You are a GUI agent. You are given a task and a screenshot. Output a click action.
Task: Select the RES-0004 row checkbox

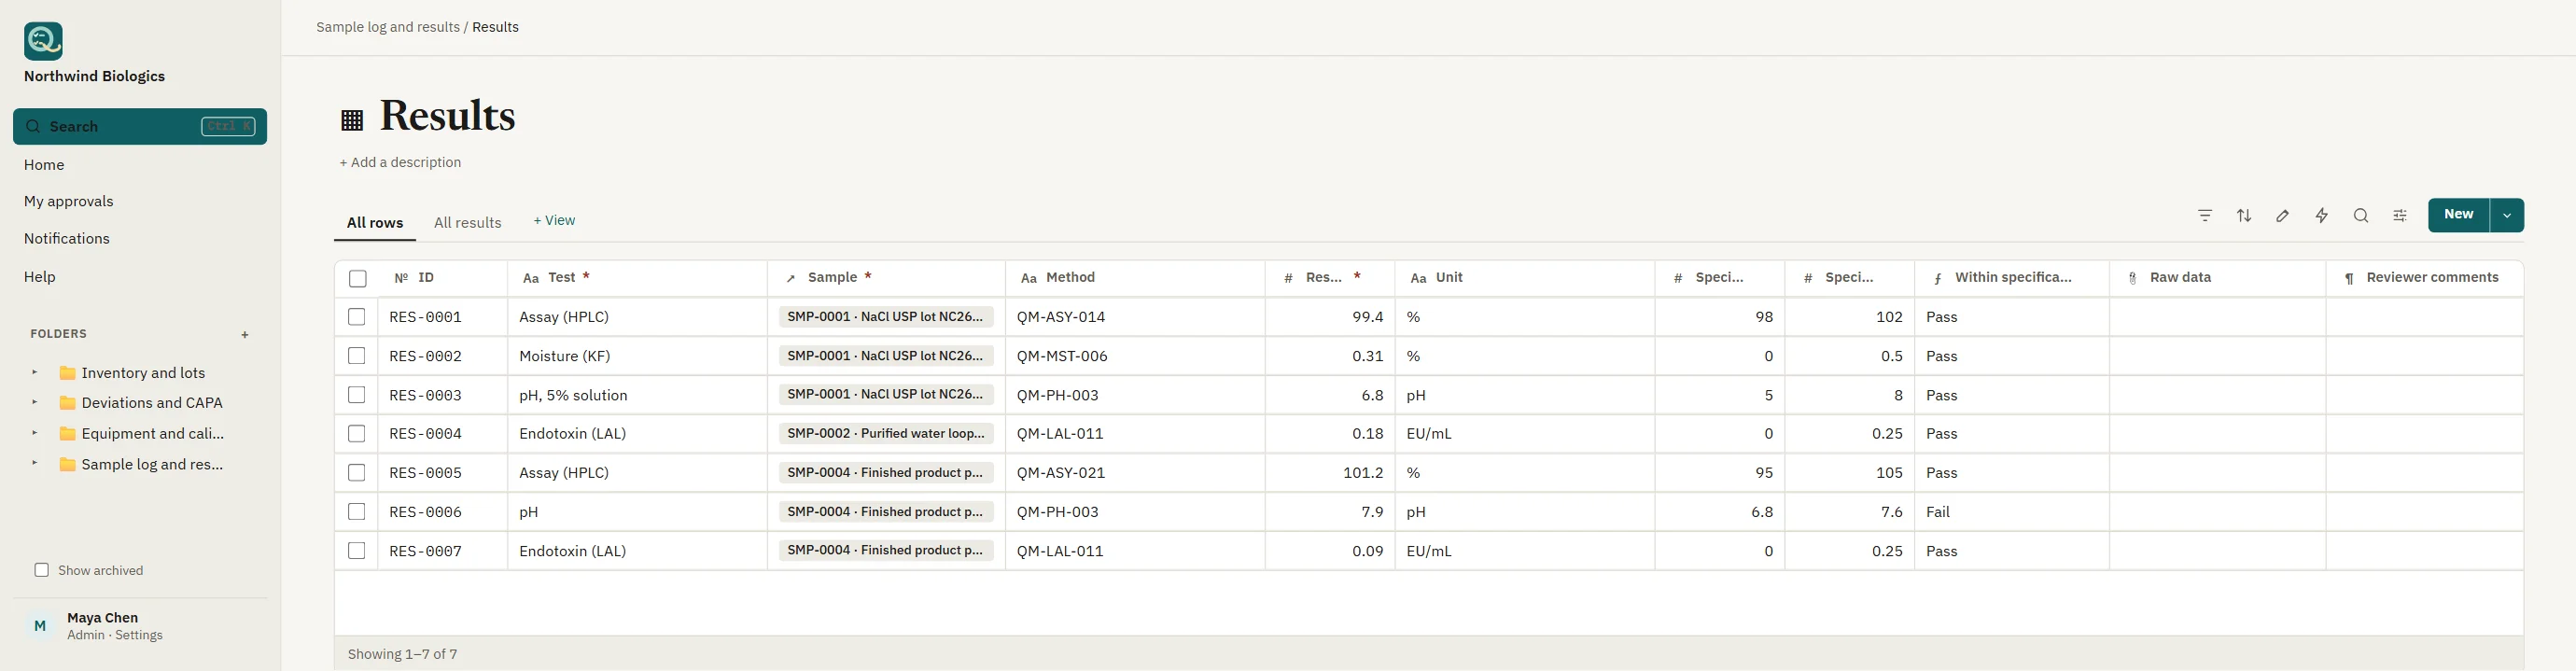[356, 433]
